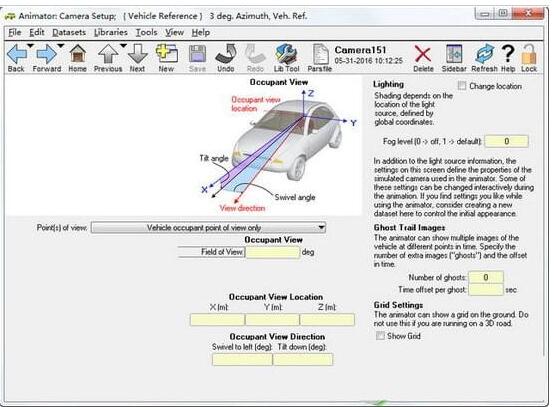Click the Fog level input field
554x407 pixels.
tap(506, 141)
